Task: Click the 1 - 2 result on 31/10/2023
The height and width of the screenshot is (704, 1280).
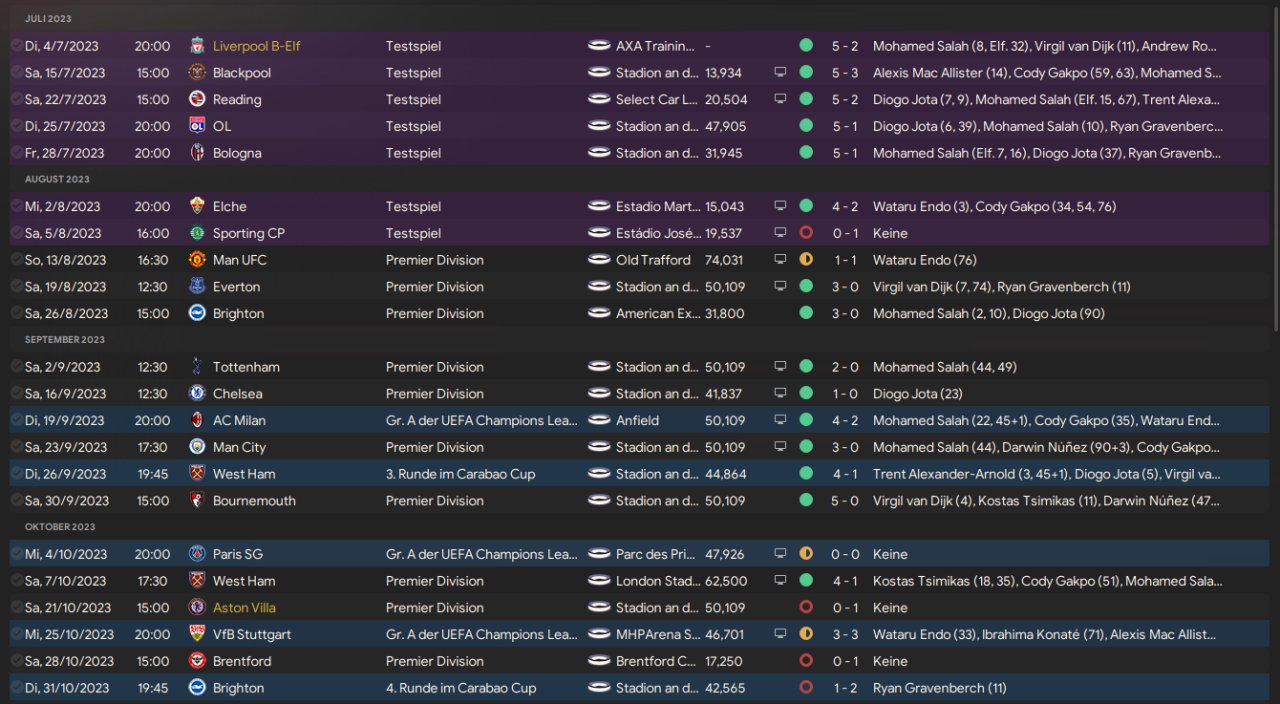Action: 844,688
